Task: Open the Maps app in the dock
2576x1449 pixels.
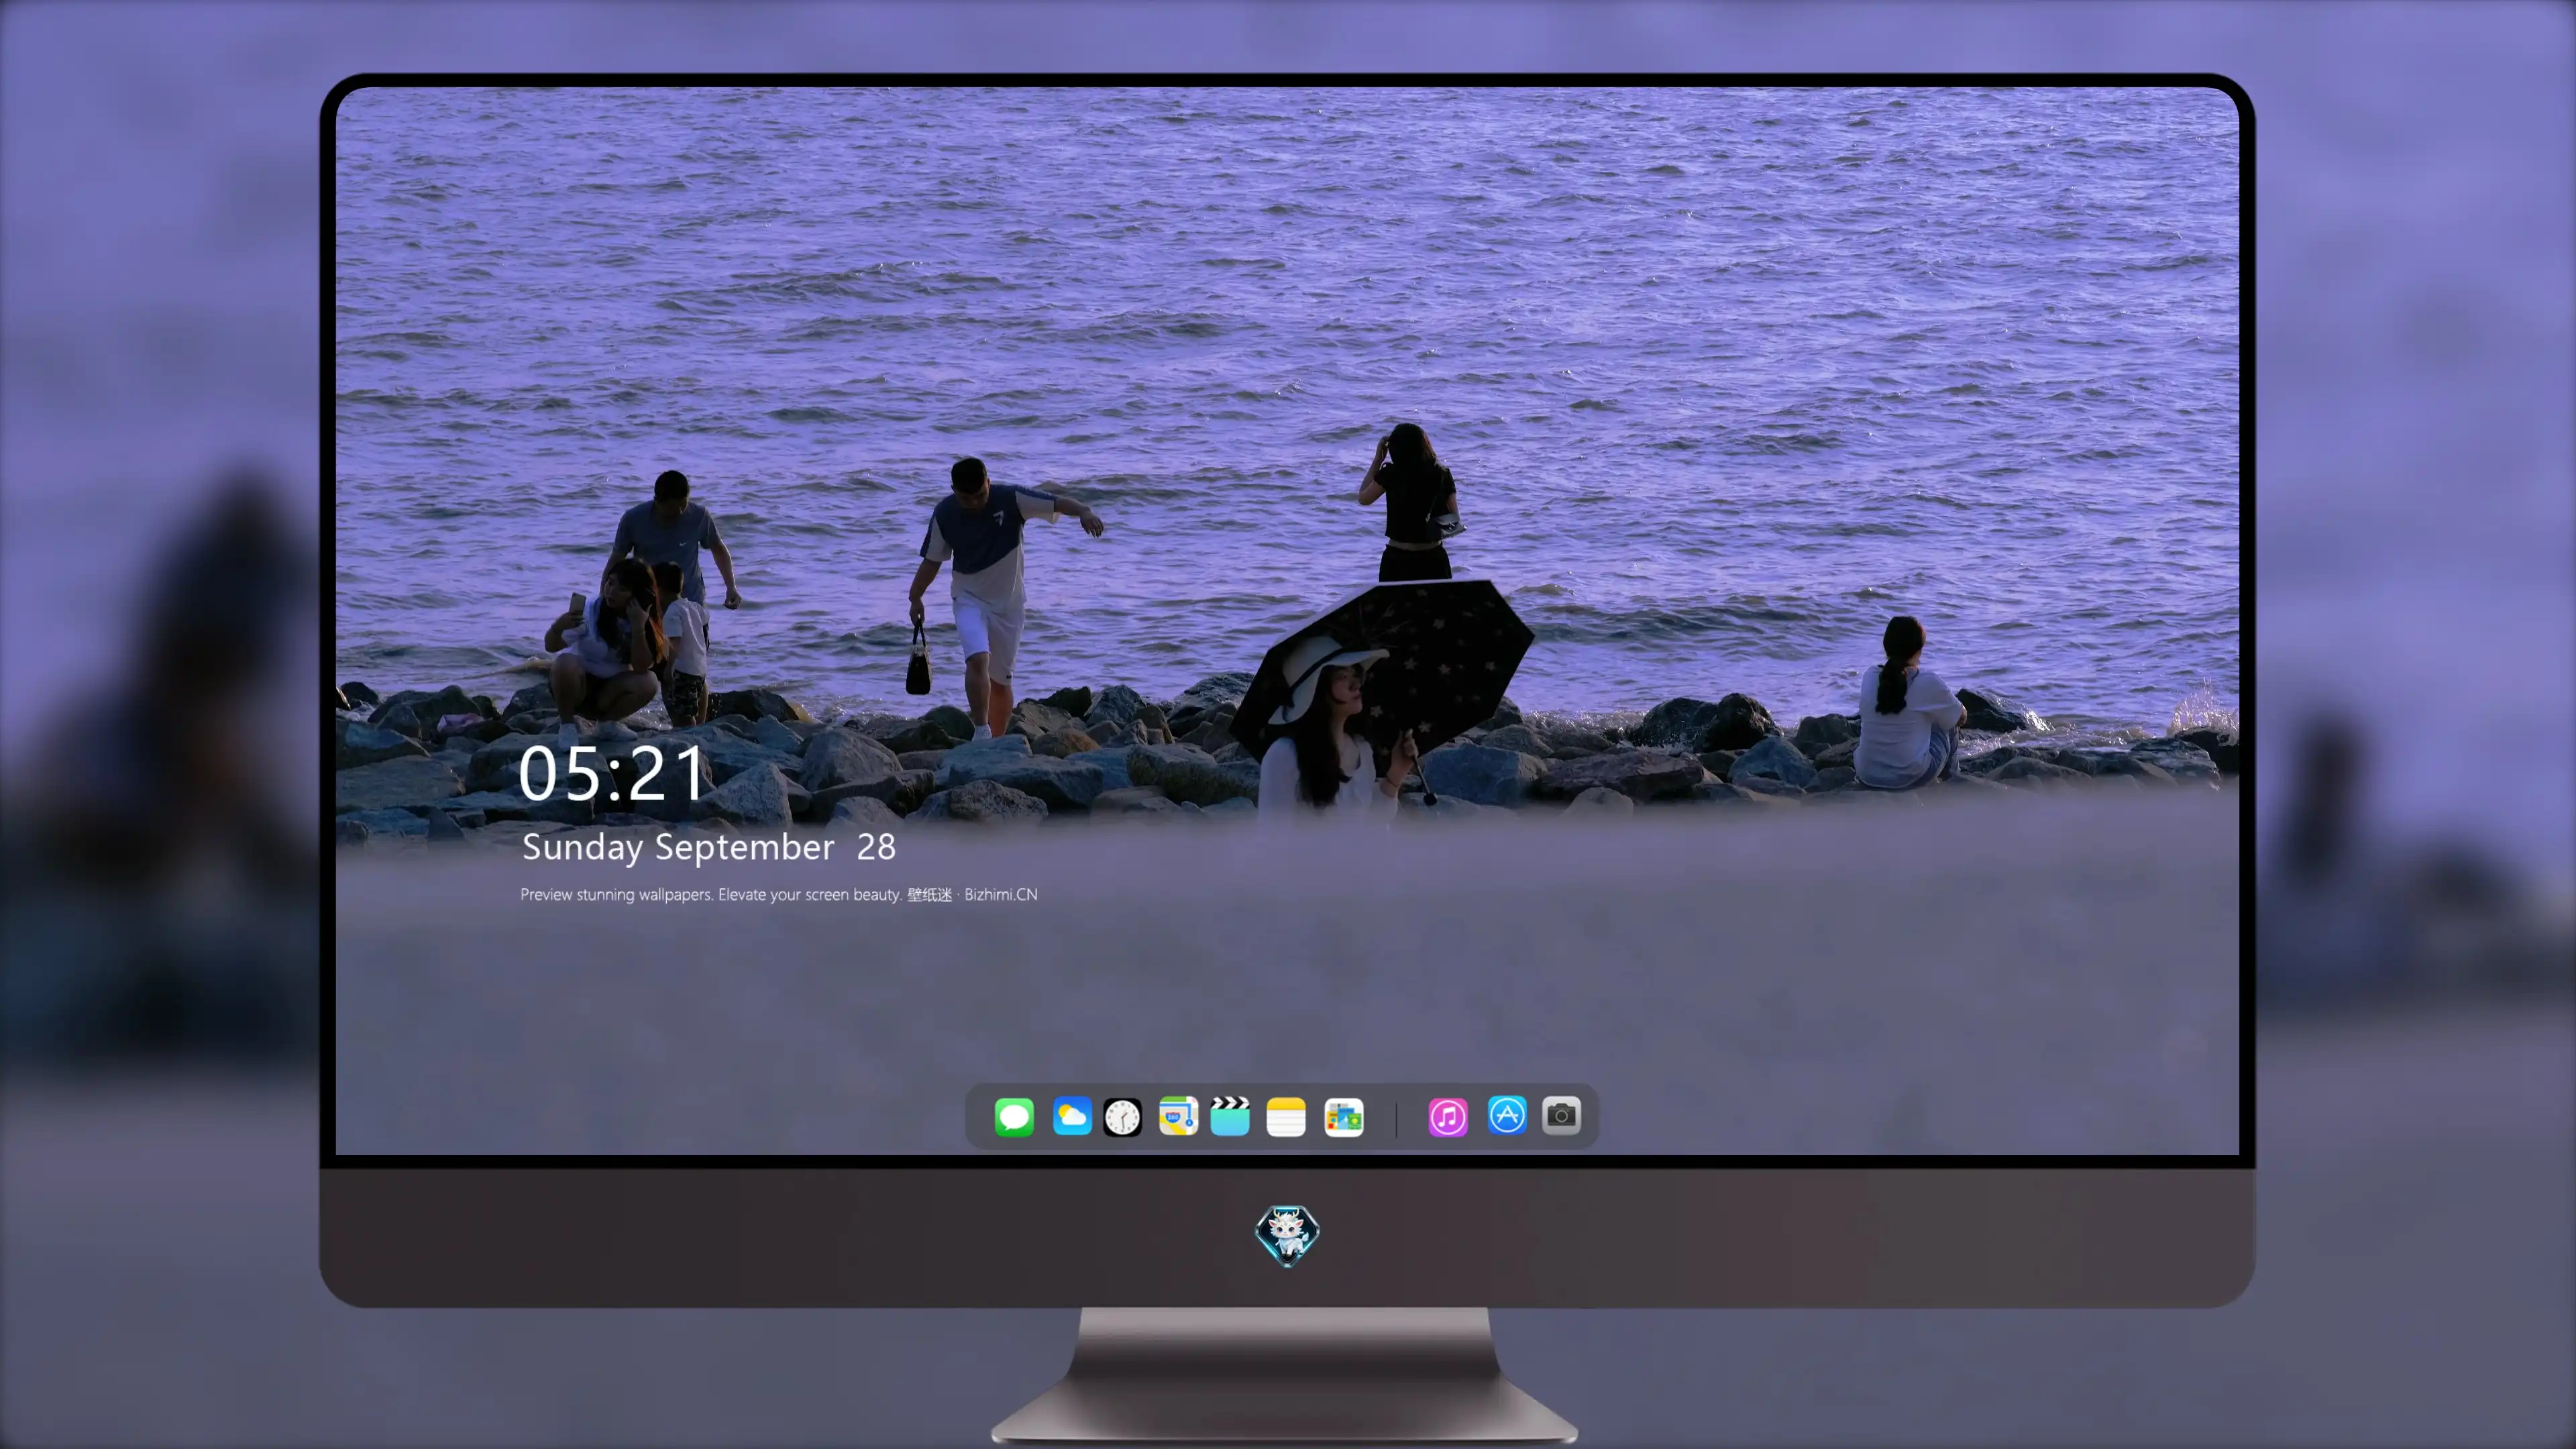Action: coord(1178,1116)
